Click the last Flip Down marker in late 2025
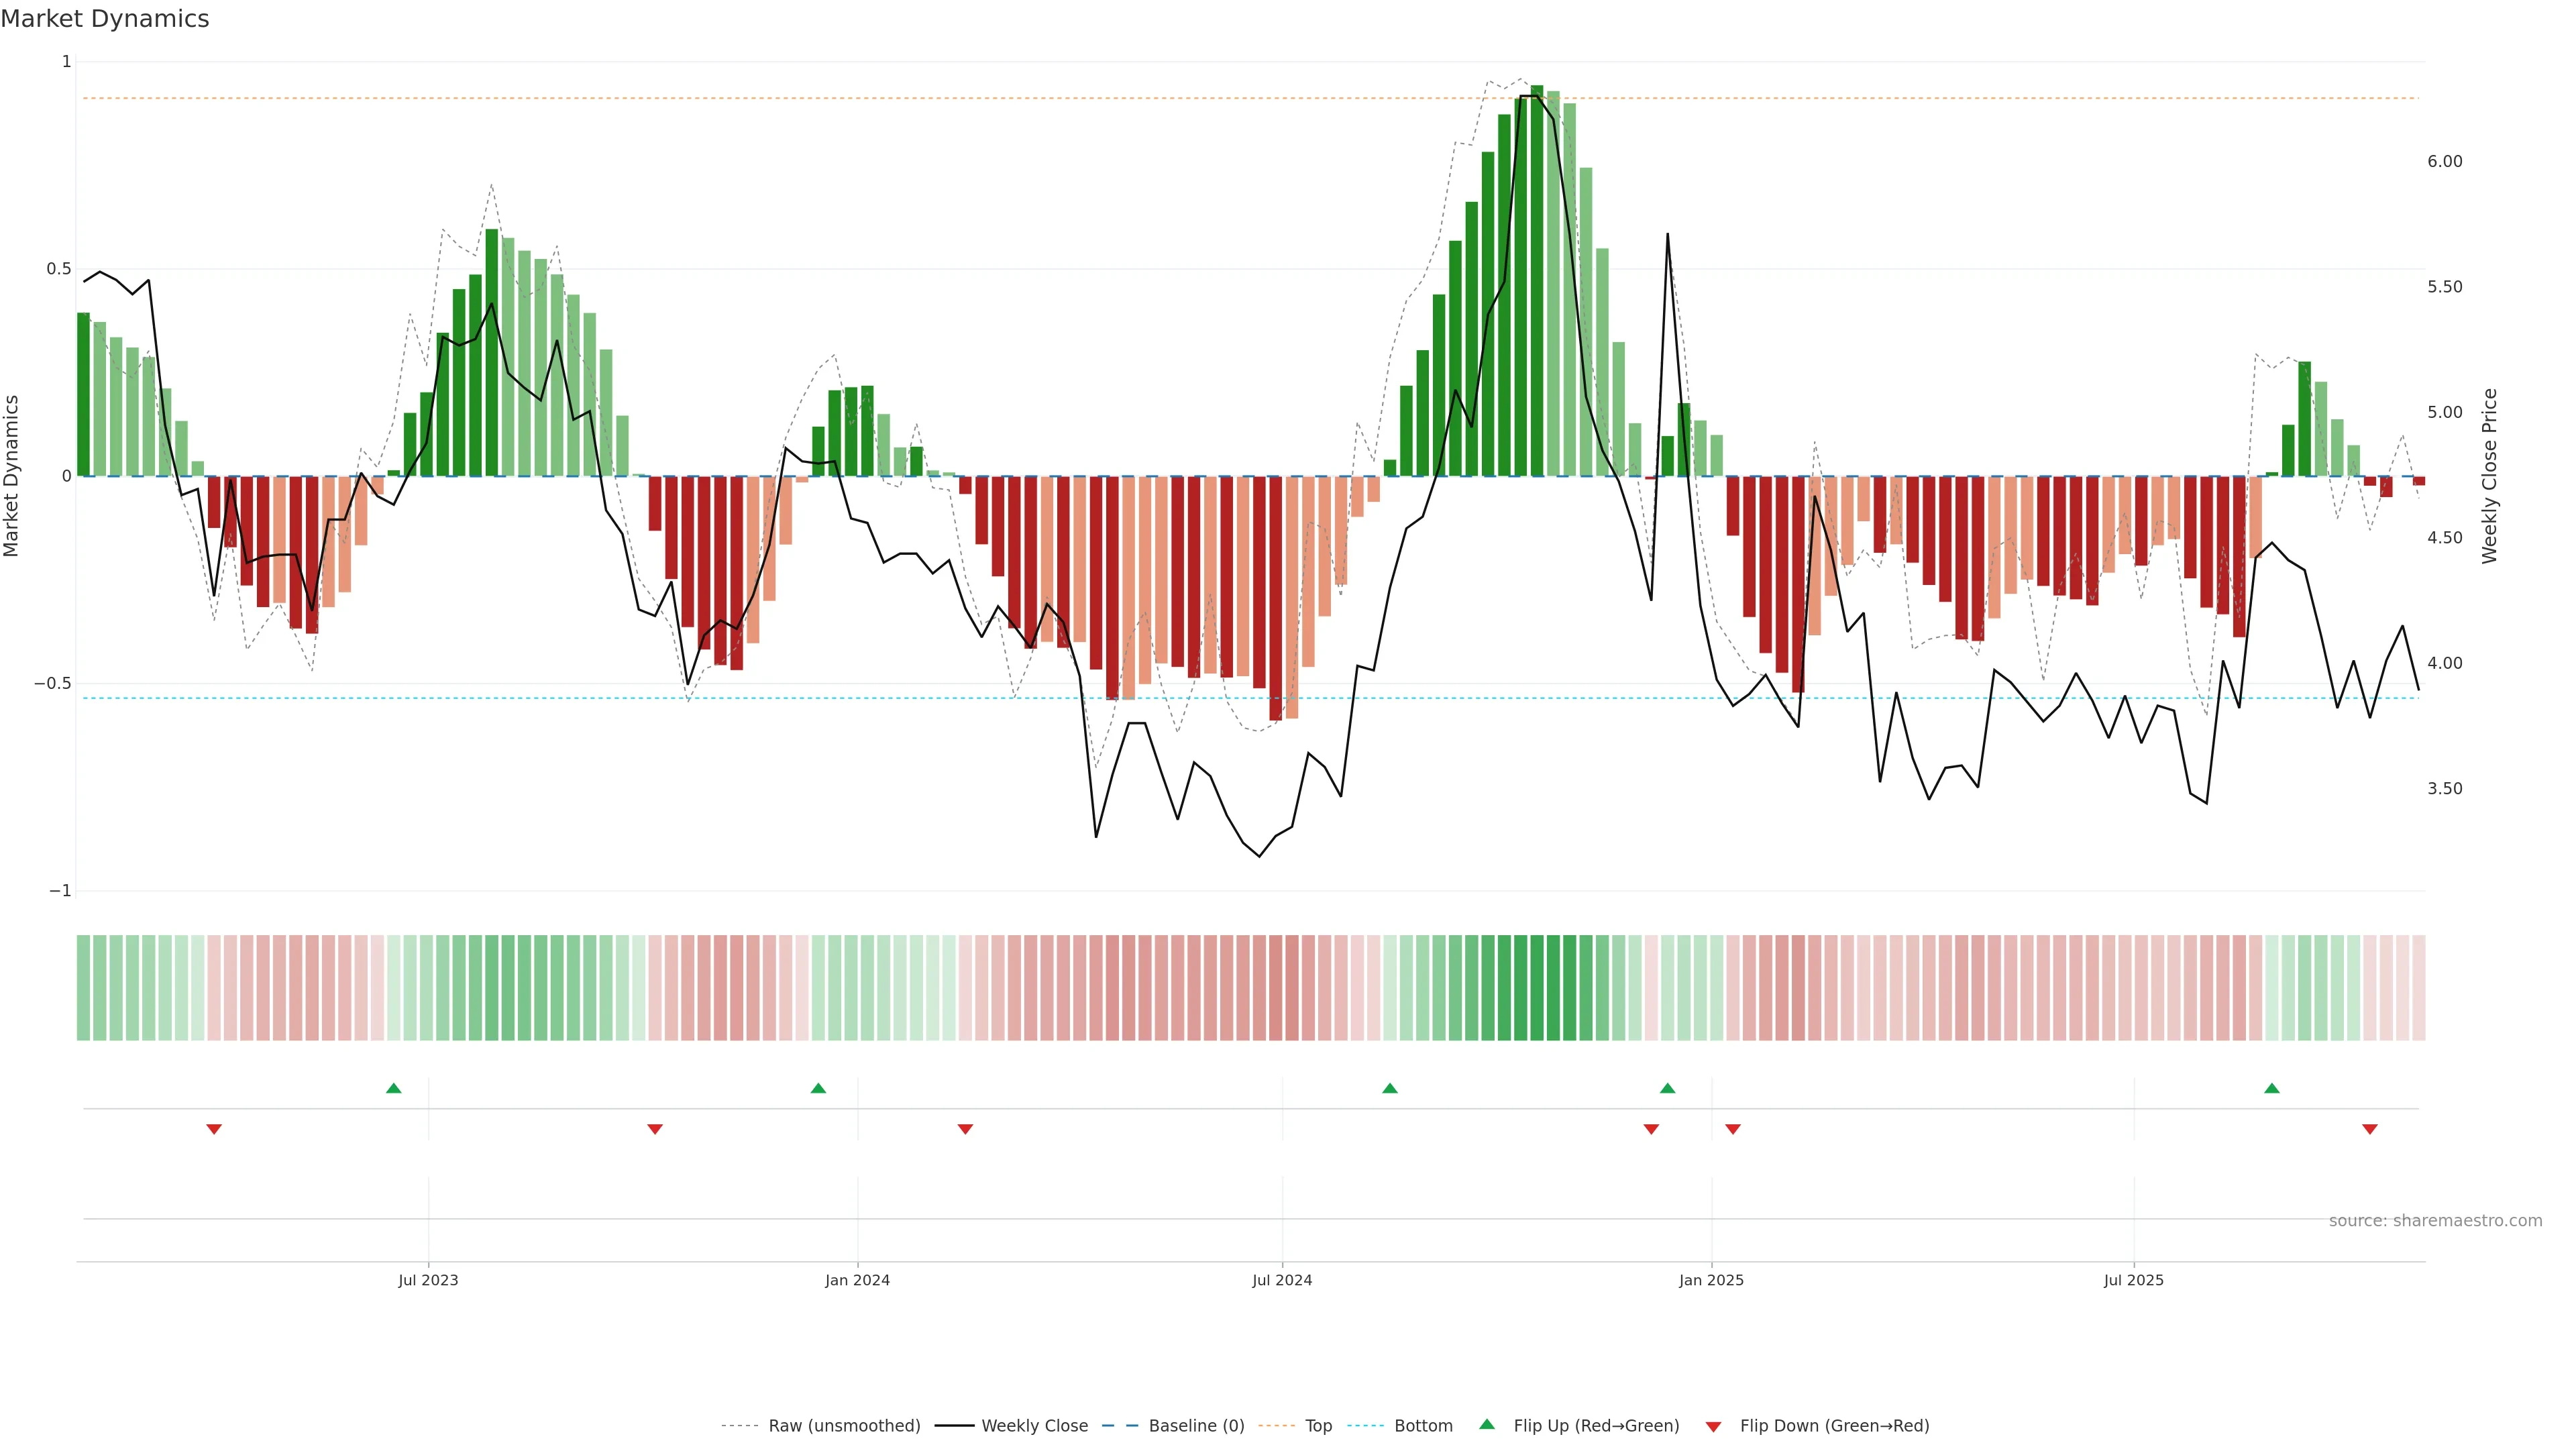Image resolution: width=2576 pixels, height=1449 pixels. coord(2369,1129)
